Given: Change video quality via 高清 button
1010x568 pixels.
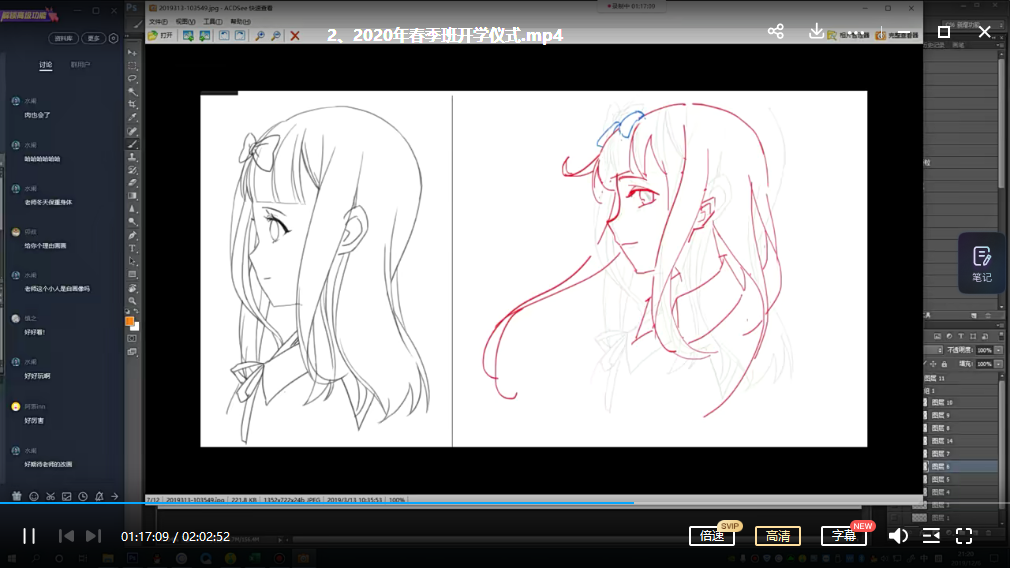Looking at the screenshot, I should click(x=777, y=536).
